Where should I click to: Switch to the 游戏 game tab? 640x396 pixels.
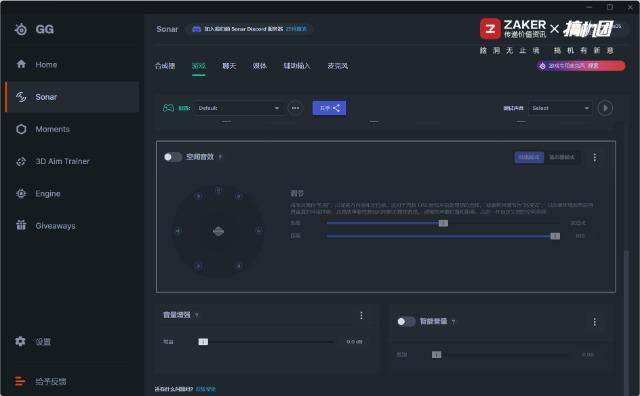(199, 66)
